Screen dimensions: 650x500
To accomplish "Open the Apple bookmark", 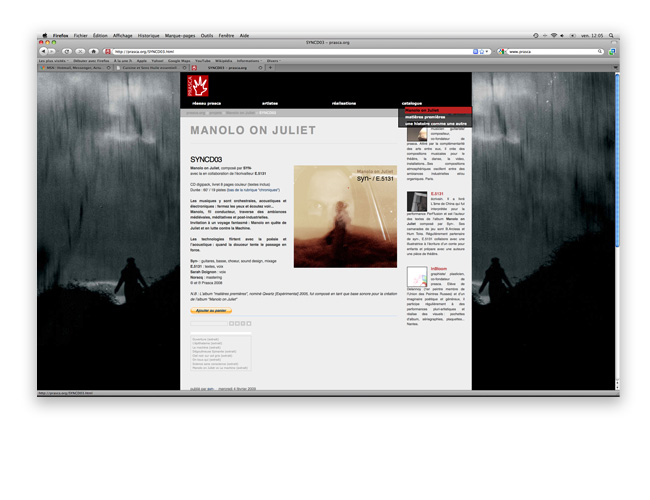I will click(142, 61).
